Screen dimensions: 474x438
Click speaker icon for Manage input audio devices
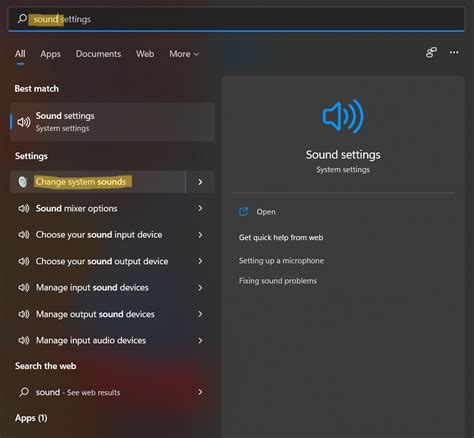24,340
